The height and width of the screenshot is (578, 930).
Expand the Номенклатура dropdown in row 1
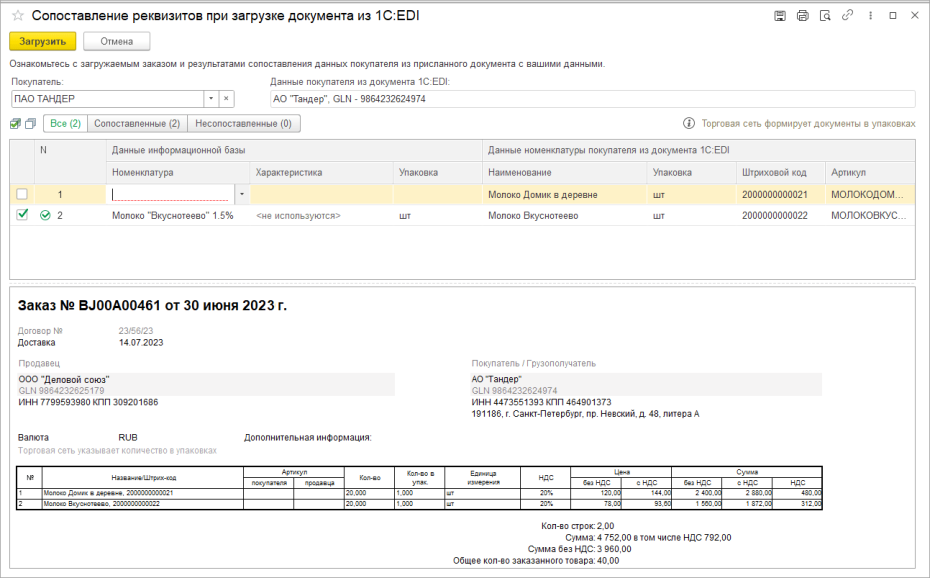tap(241, 194)
